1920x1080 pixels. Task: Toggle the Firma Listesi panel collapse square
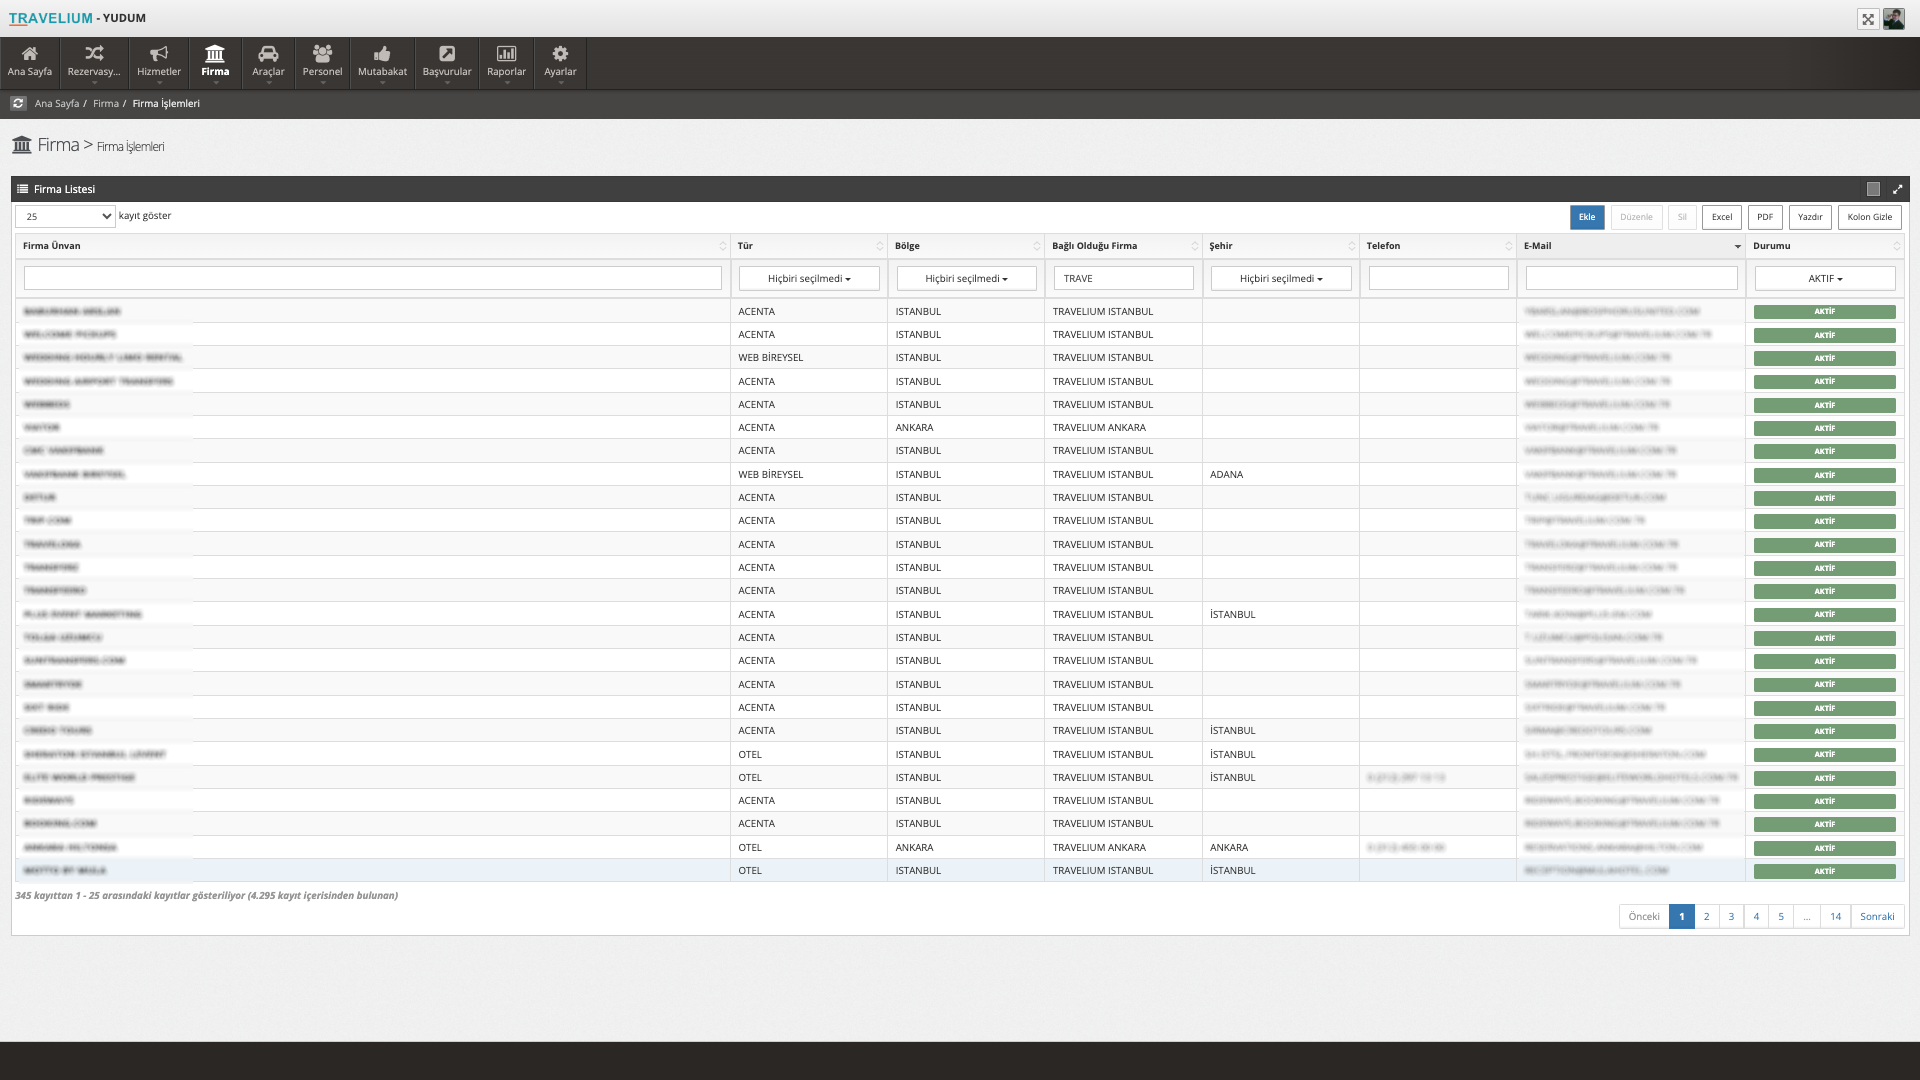(x=1873, y=189)
